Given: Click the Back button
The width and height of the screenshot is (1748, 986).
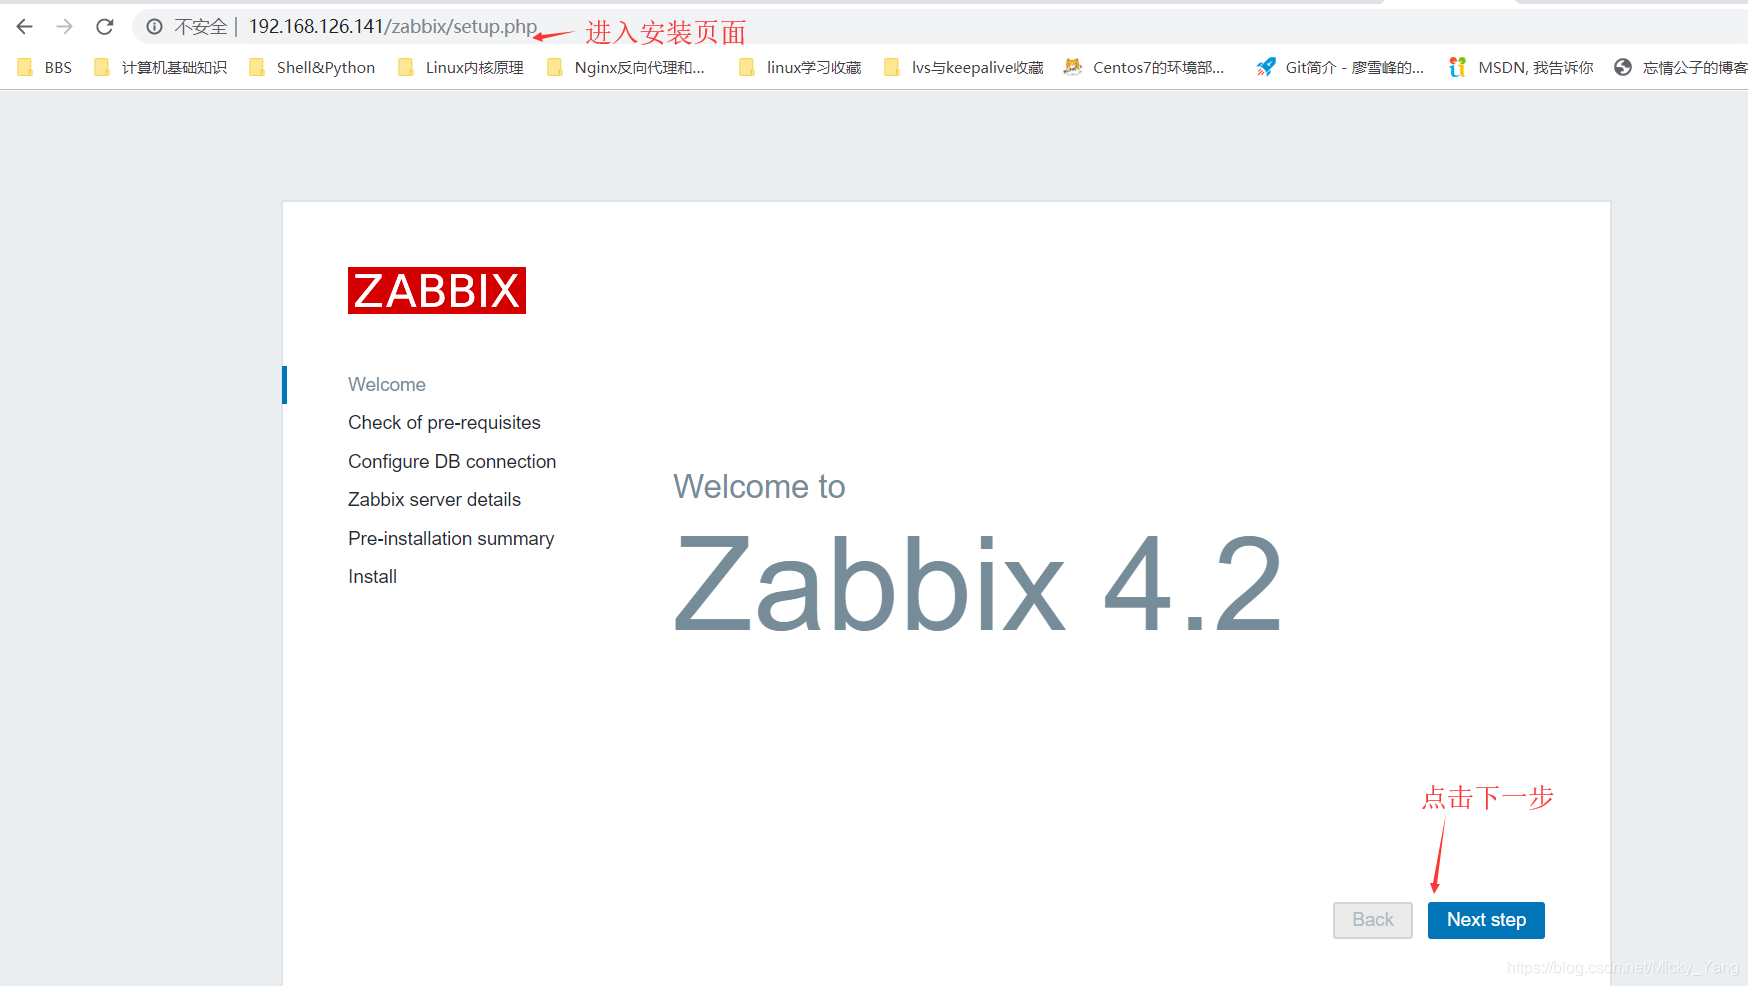Looking at the screenshot, I should tap(1373, 920).
